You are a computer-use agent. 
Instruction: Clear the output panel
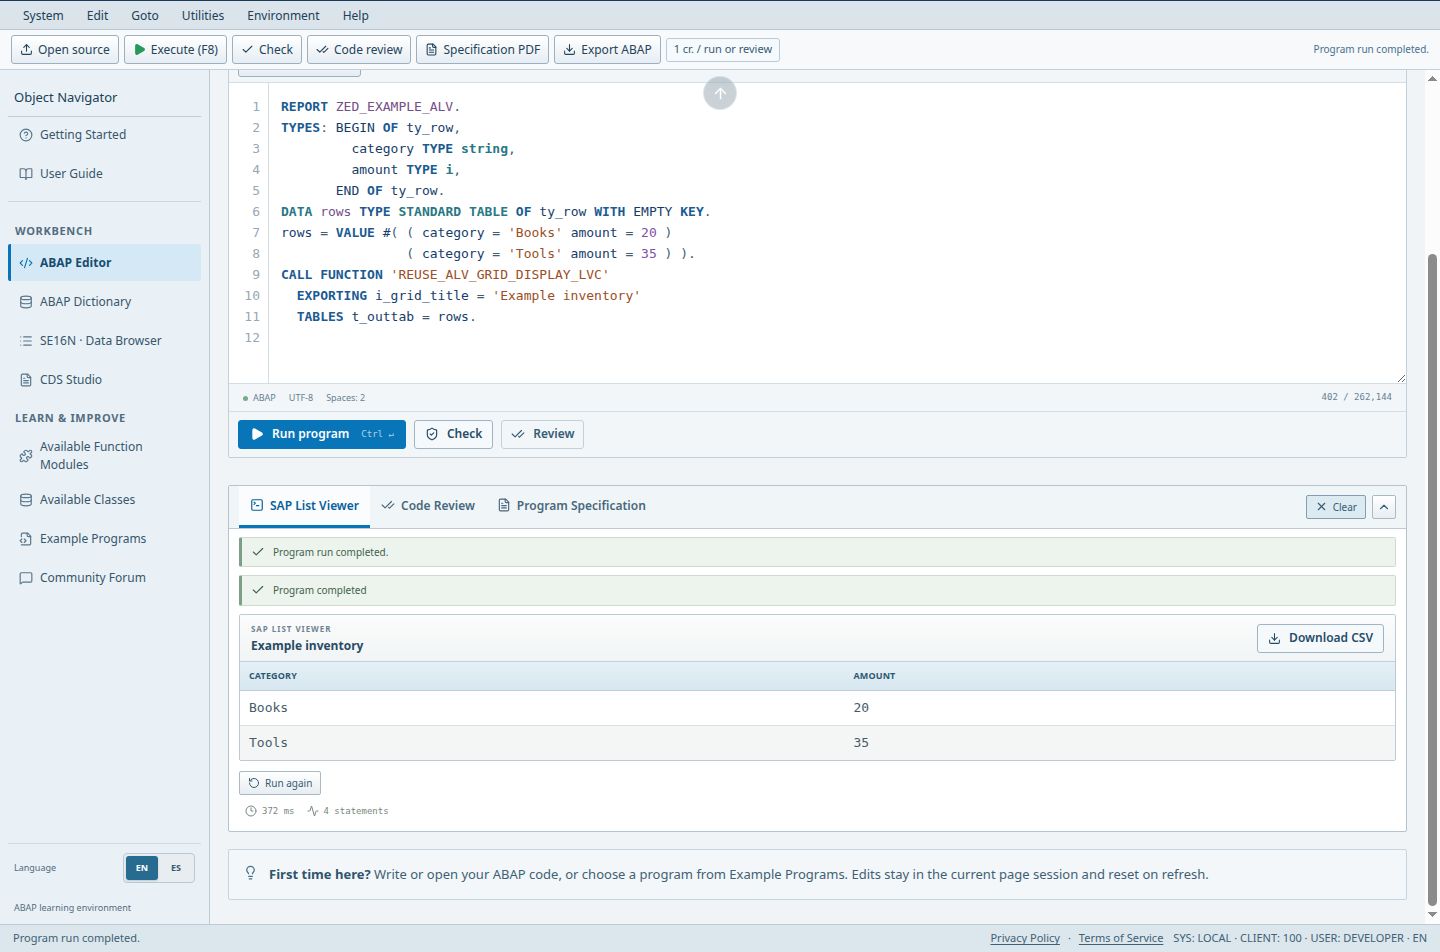(1336, 507)
